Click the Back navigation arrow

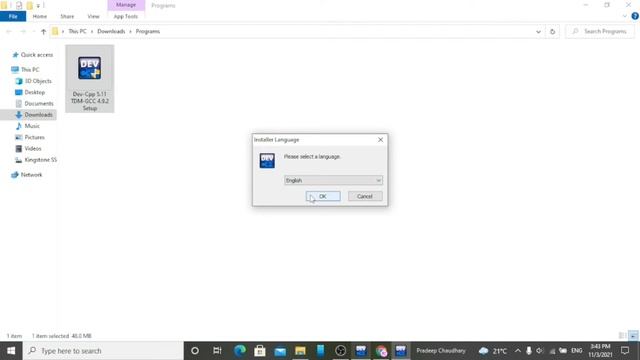9,31
